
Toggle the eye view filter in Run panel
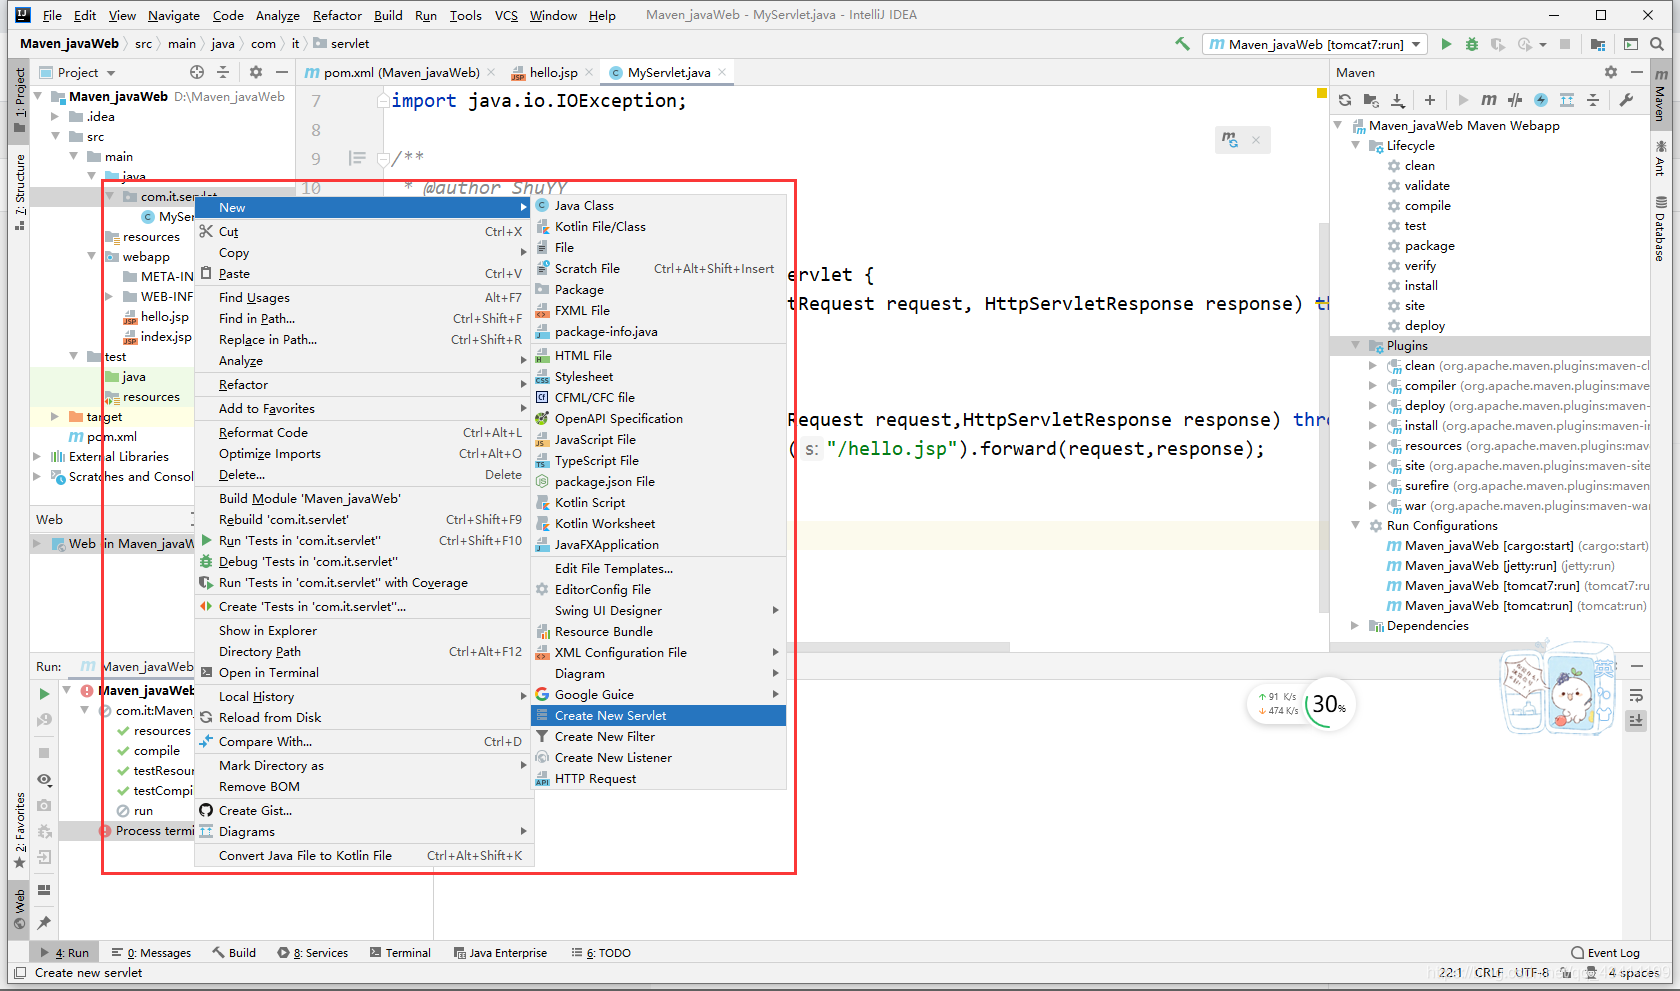point(44,779)
